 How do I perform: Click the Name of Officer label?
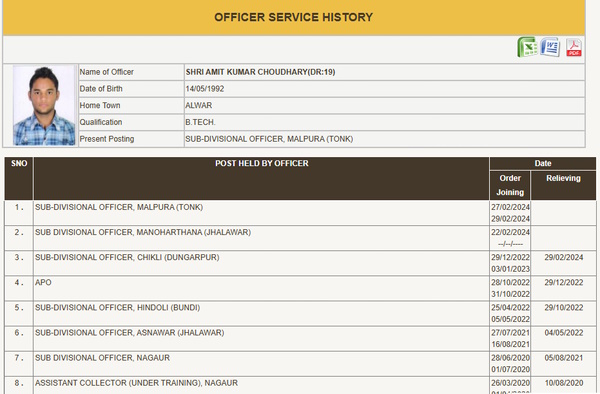click(106, 72)
